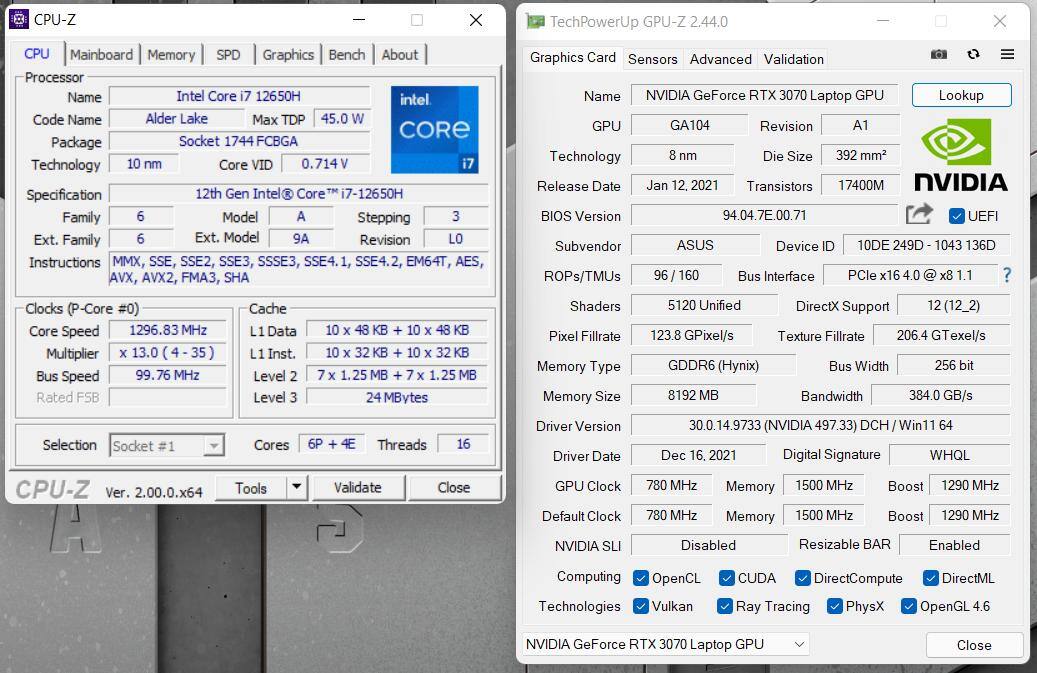Open the Socket #1 selection dropdown
The image size is (1037, 673).
click(x=166, y=446)
